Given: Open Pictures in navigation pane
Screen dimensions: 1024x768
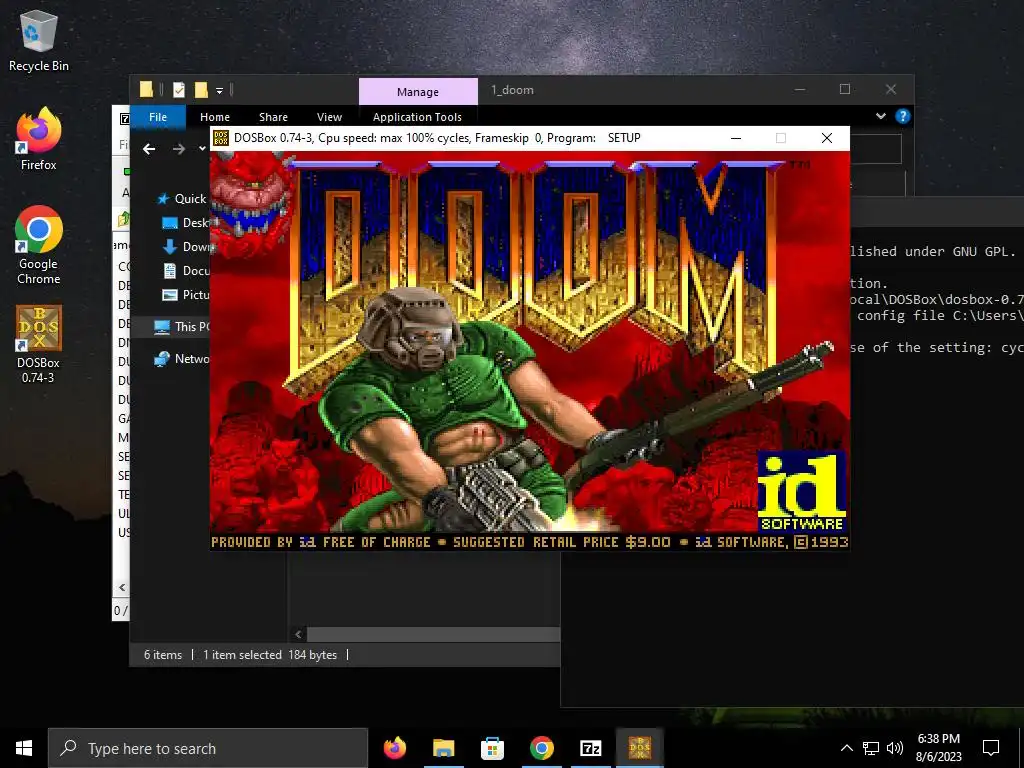Looking at the screenshot, I should click(185, 295).
